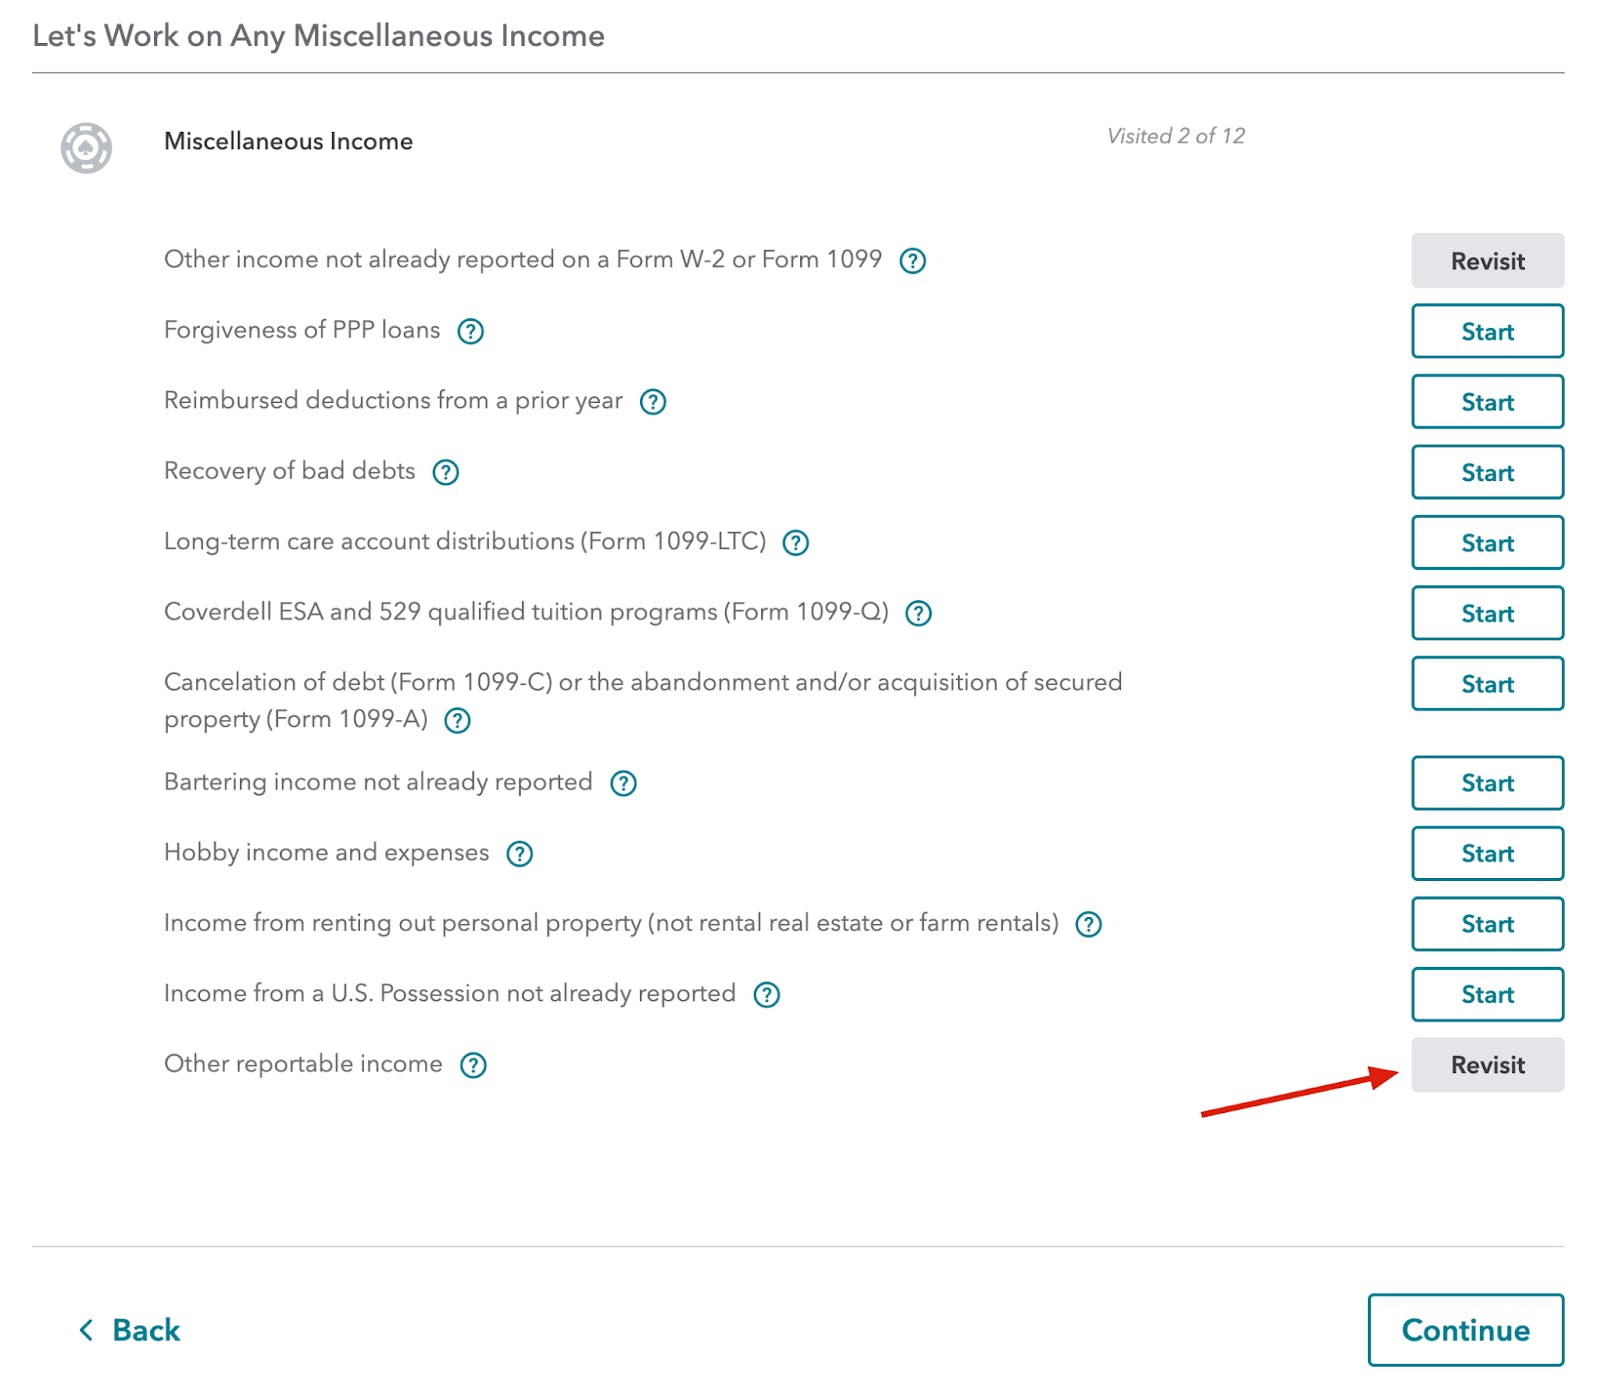Start Coverdell ESA and 529 section
This screenshot has width=1600, height=1388.
1487,613
